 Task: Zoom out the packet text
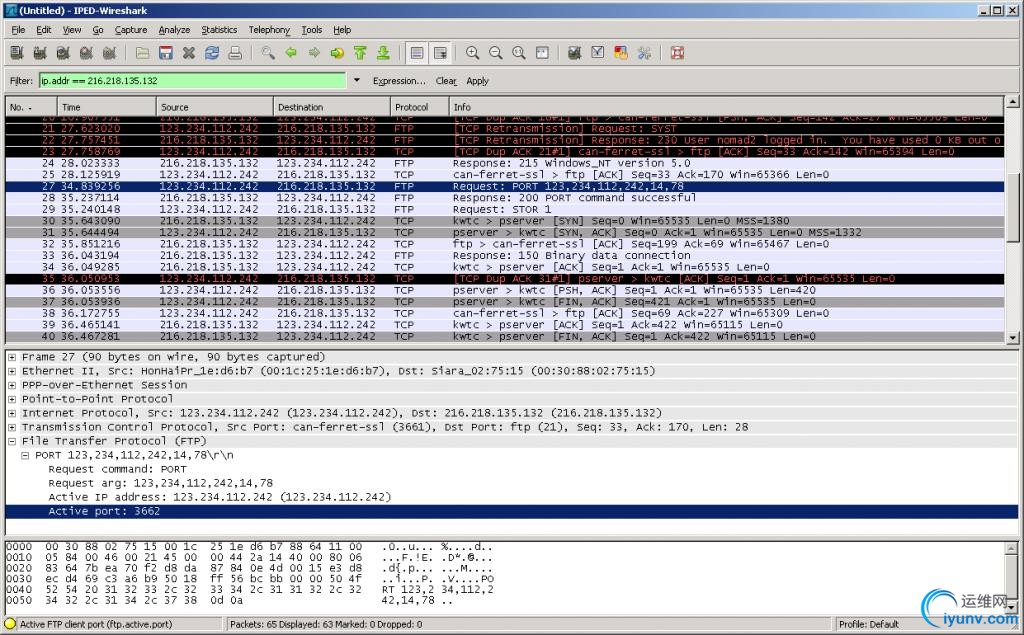pos(496,53)
